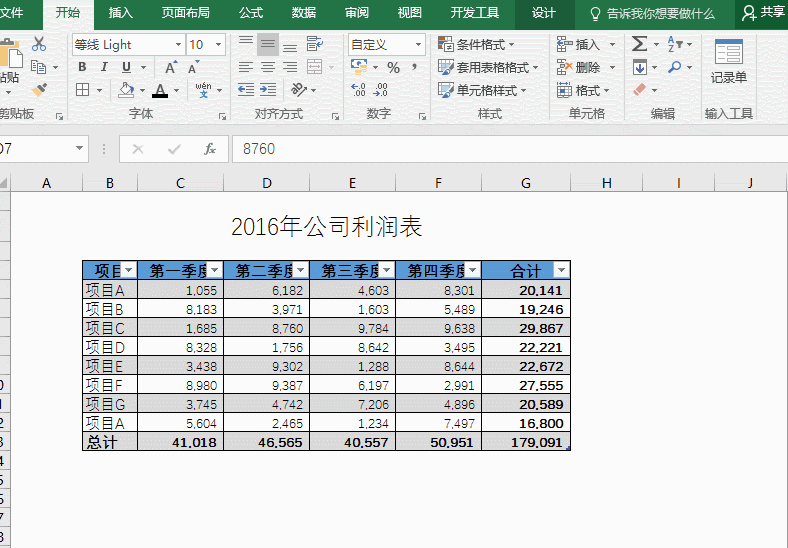Toggle center horizontal alignment

(267, 67)
